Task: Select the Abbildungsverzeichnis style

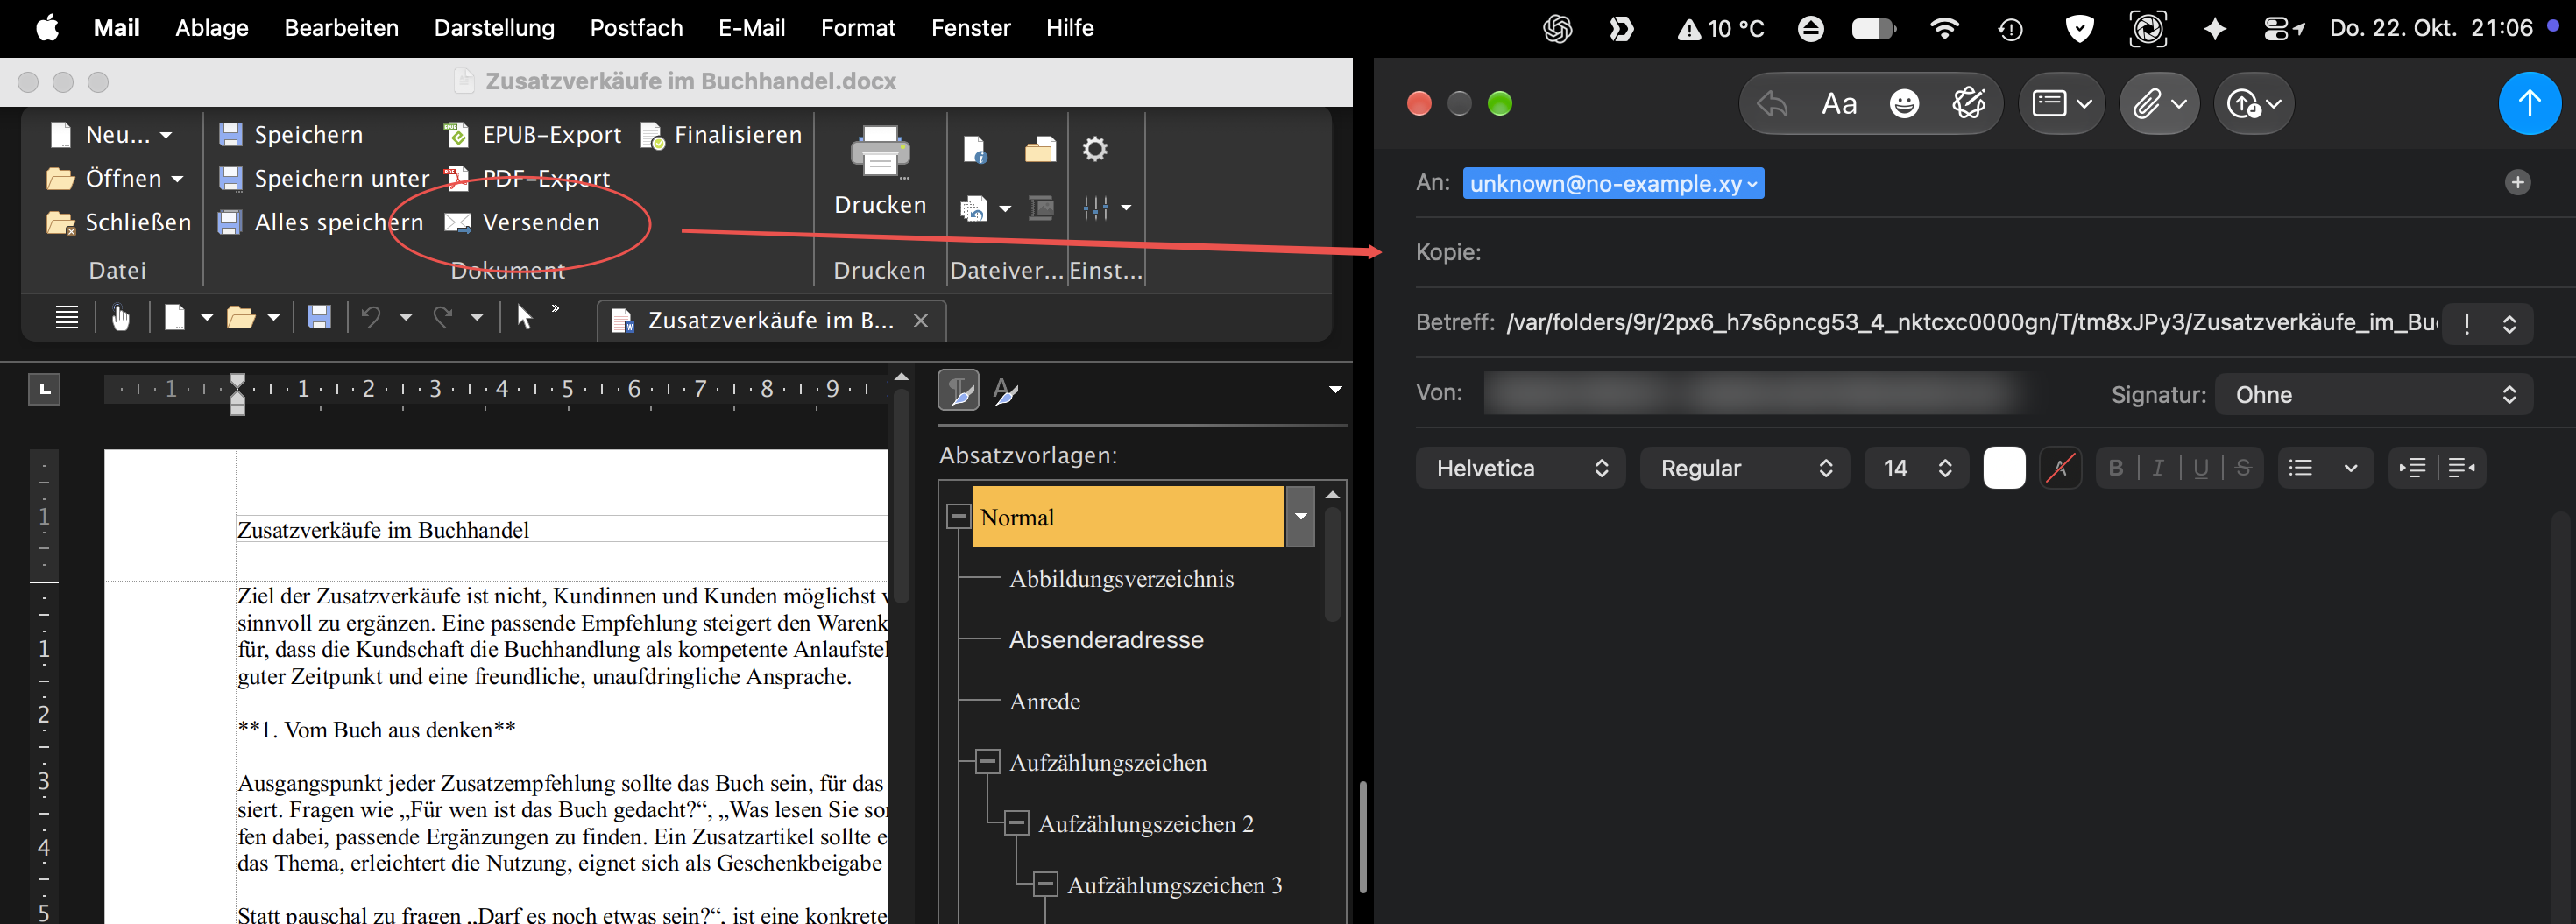Action: [1121, 579]
